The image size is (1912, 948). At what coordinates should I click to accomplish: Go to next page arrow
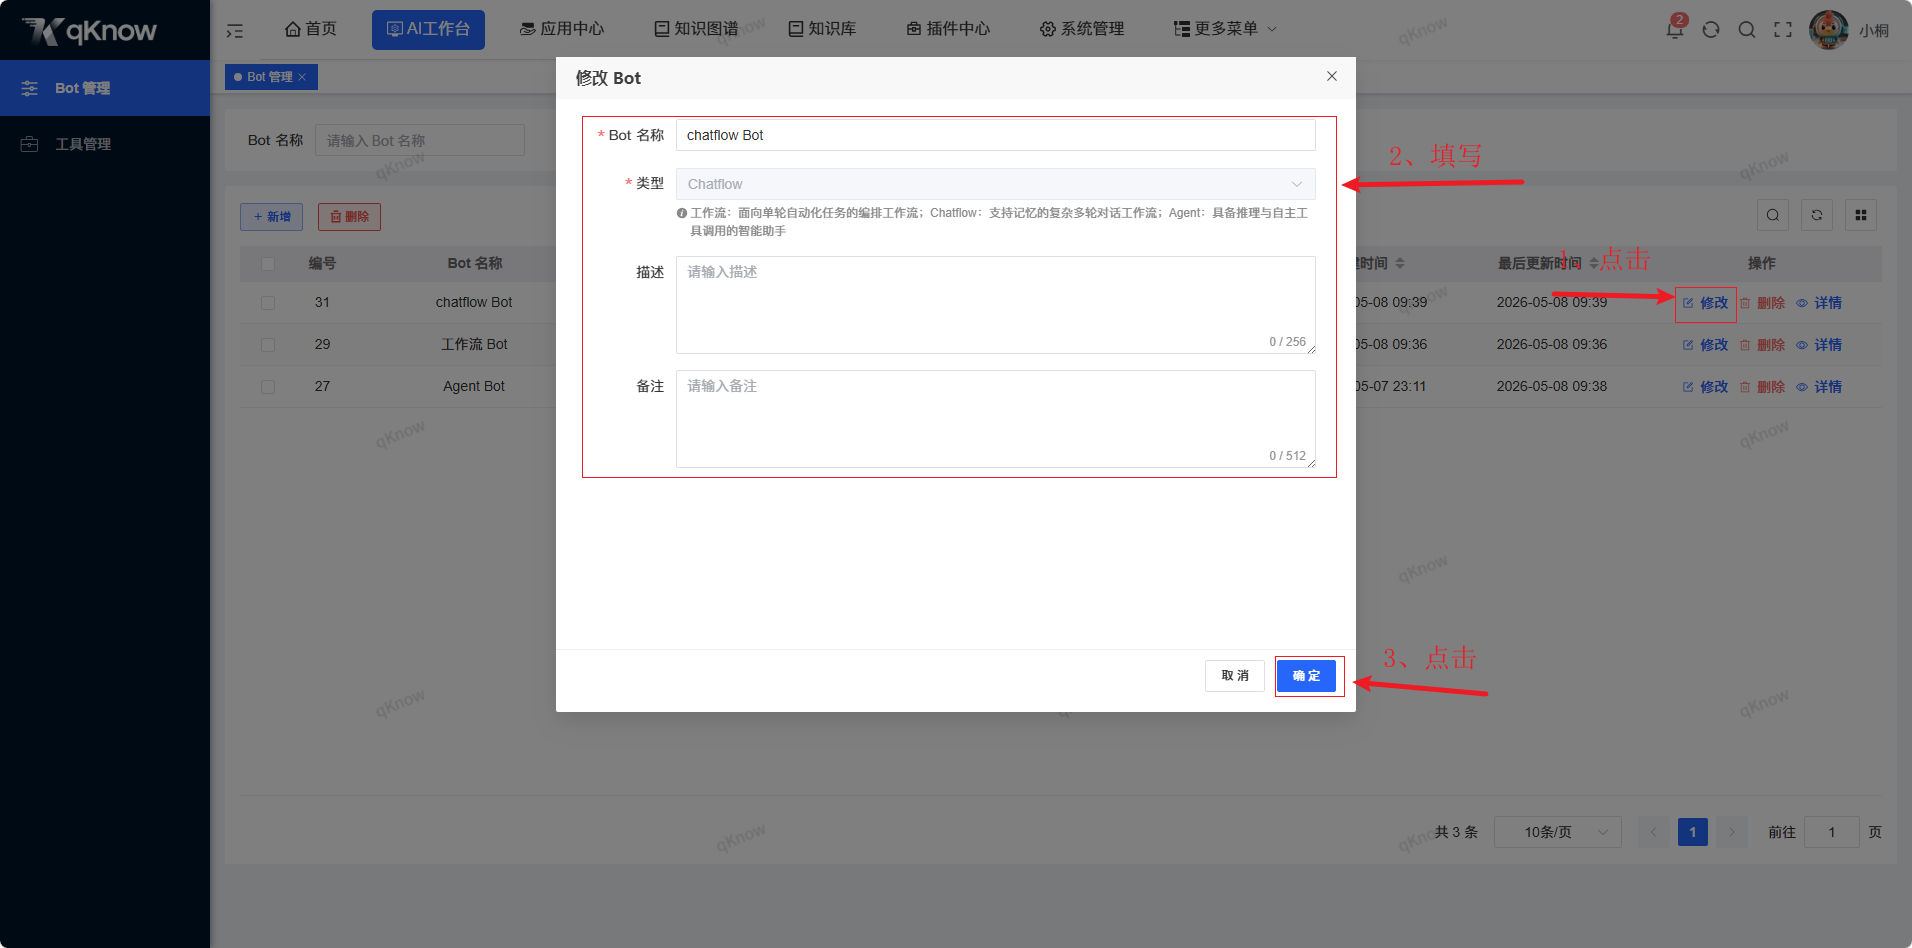coord(1732,832)
